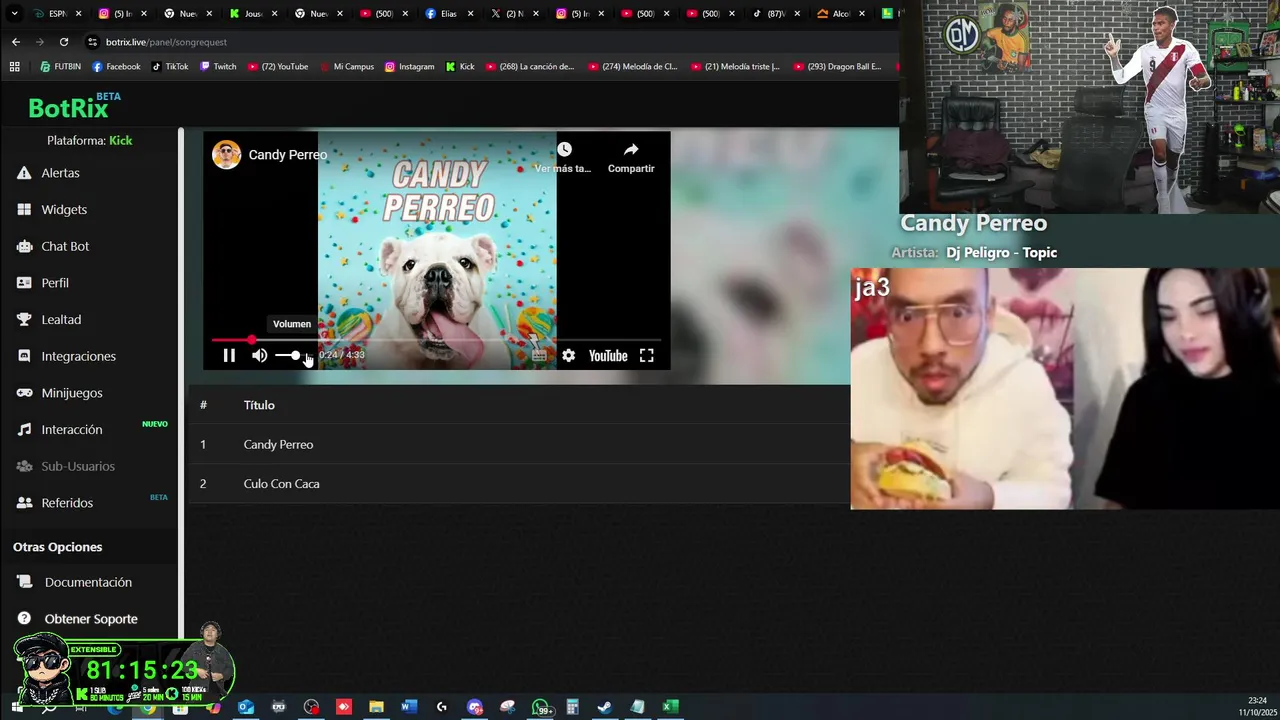Open WhatsApp from the taskbar
The image size is (1280, 720).
[x=541, y=707]
